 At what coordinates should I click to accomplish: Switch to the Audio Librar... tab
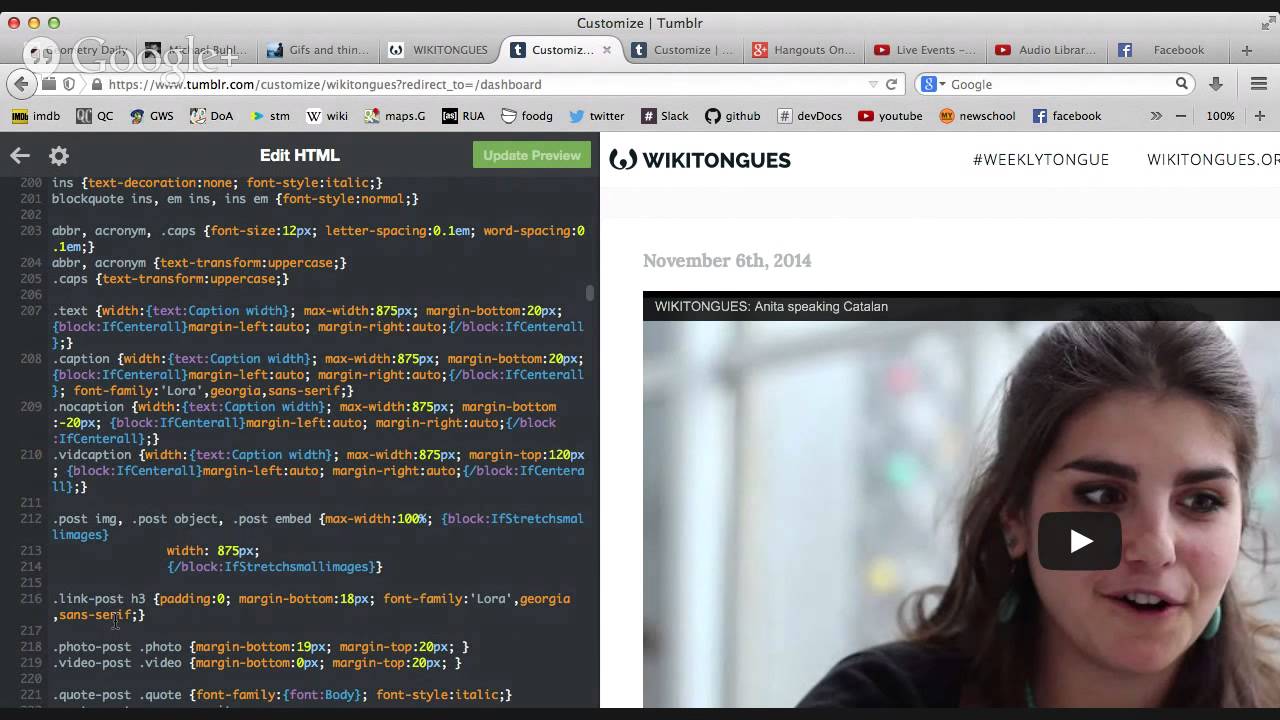coord(1047,50)
